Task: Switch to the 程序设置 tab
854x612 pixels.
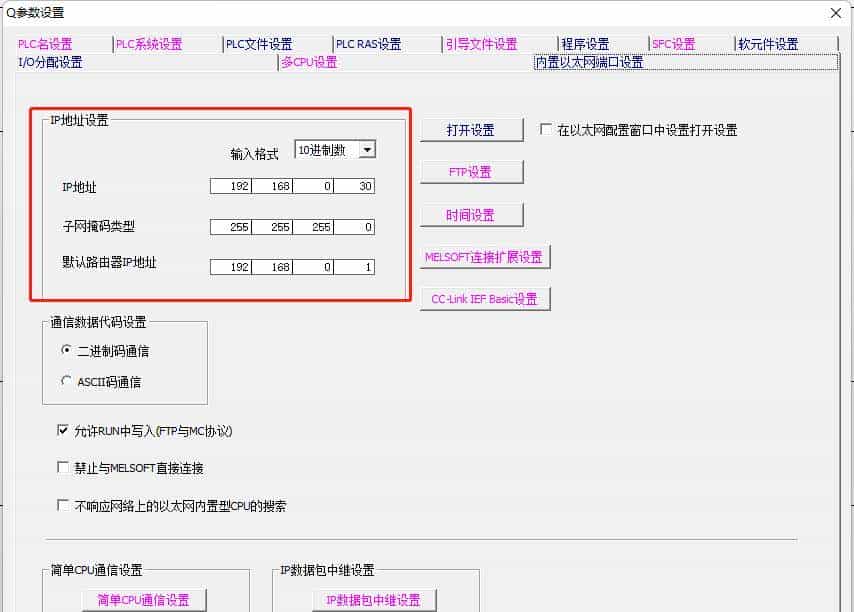Action: click(x=584, y=44)
